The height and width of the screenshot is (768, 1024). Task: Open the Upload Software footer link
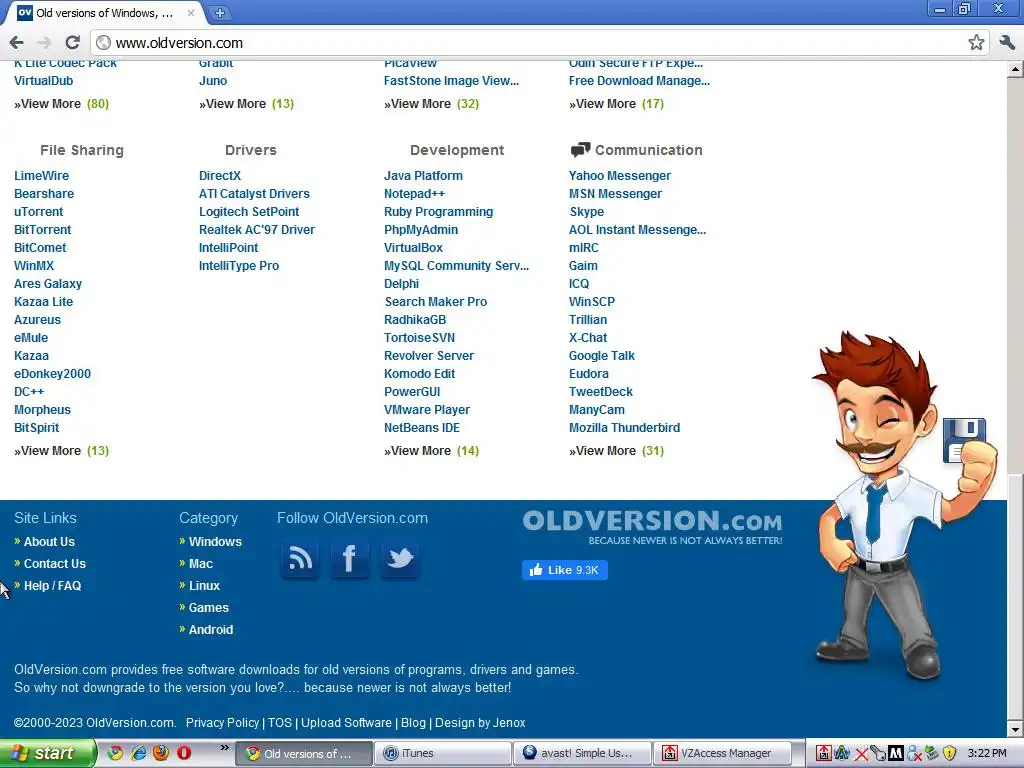346,723
